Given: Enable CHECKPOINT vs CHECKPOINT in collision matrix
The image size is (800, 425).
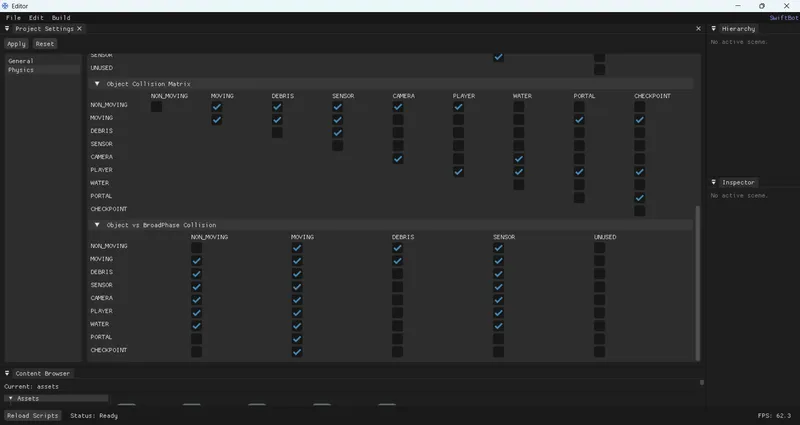Looking at the screenshot, I should pyautogui.click(x=640, y=211).
